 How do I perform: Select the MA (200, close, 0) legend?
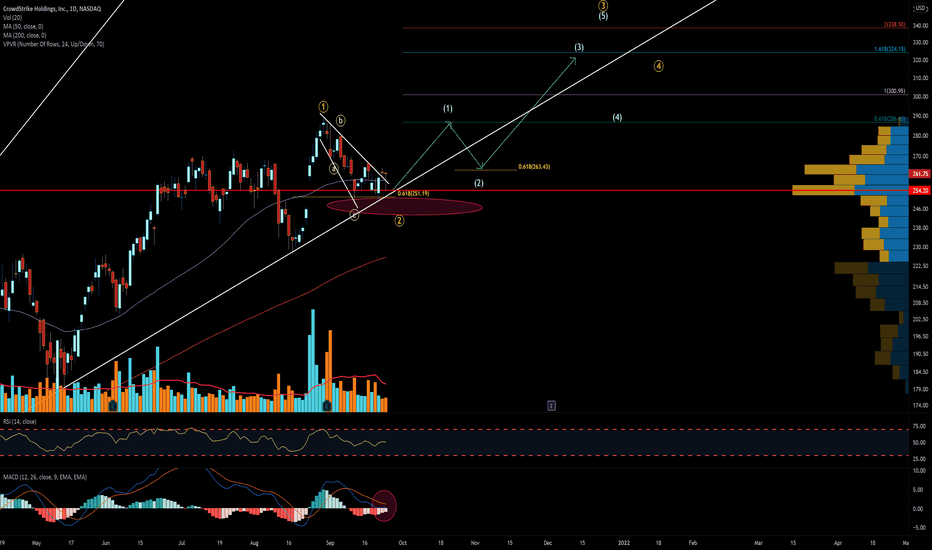24,36
